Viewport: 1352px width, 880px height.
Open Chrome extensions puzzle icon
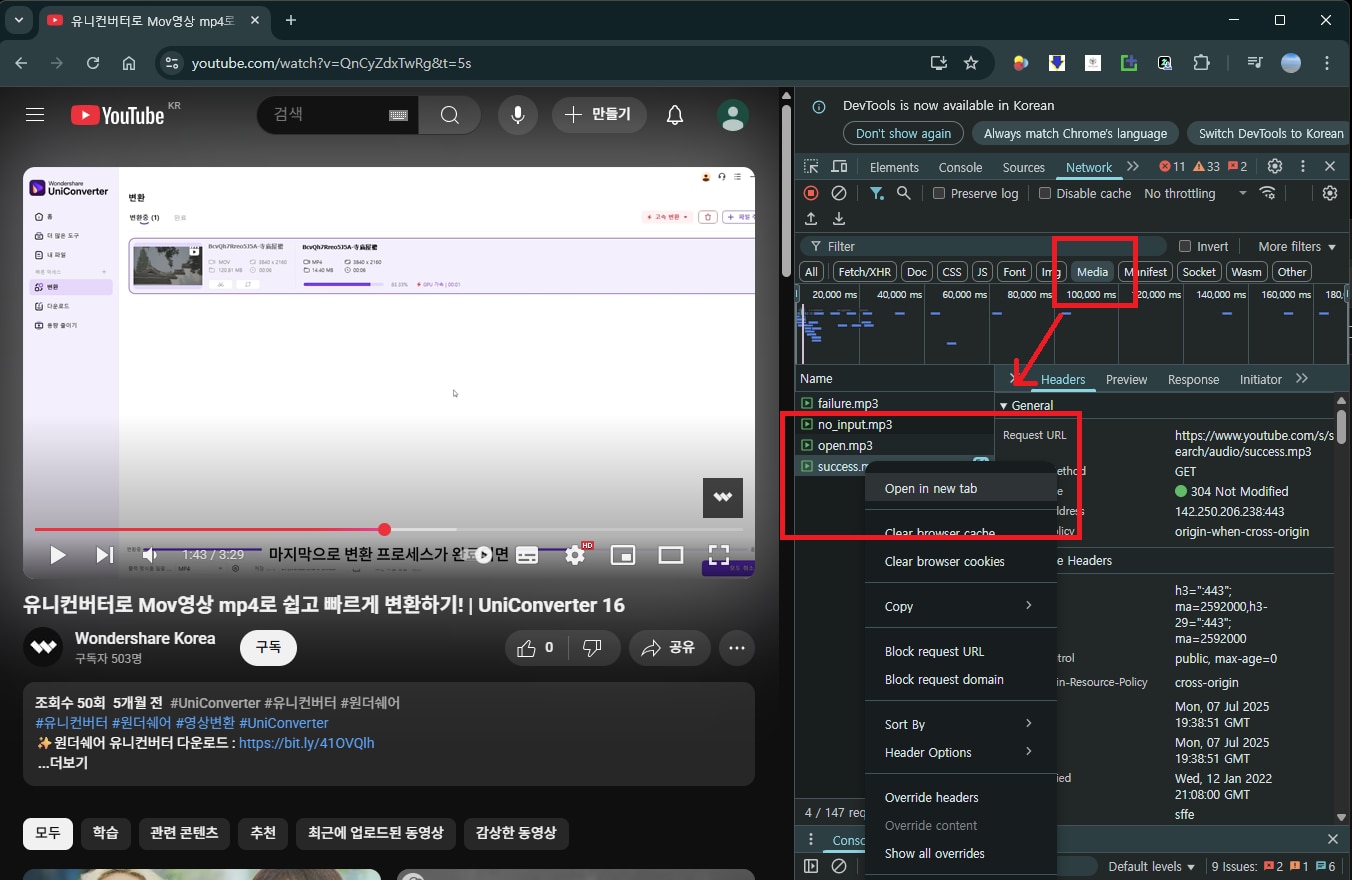1201,63
